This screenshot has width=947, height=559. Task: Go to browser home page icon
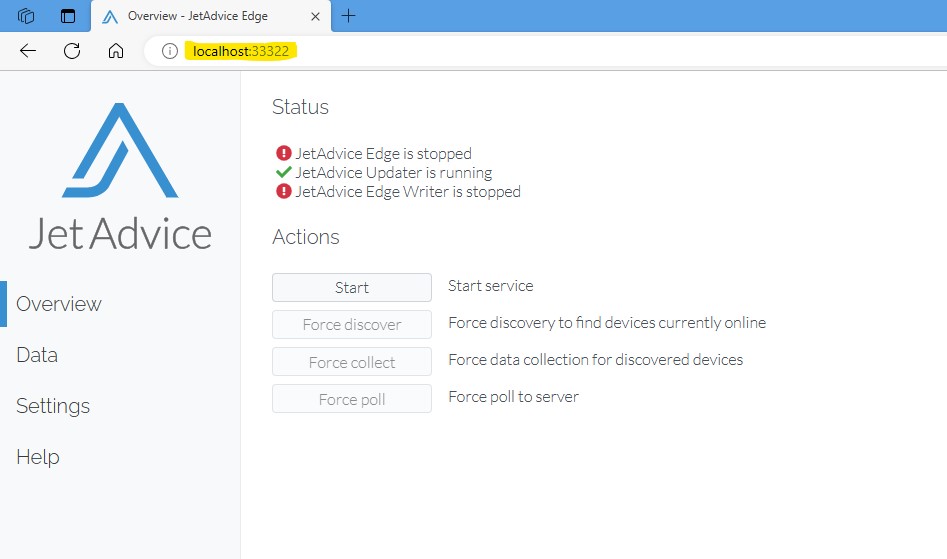tap(116, 51)
